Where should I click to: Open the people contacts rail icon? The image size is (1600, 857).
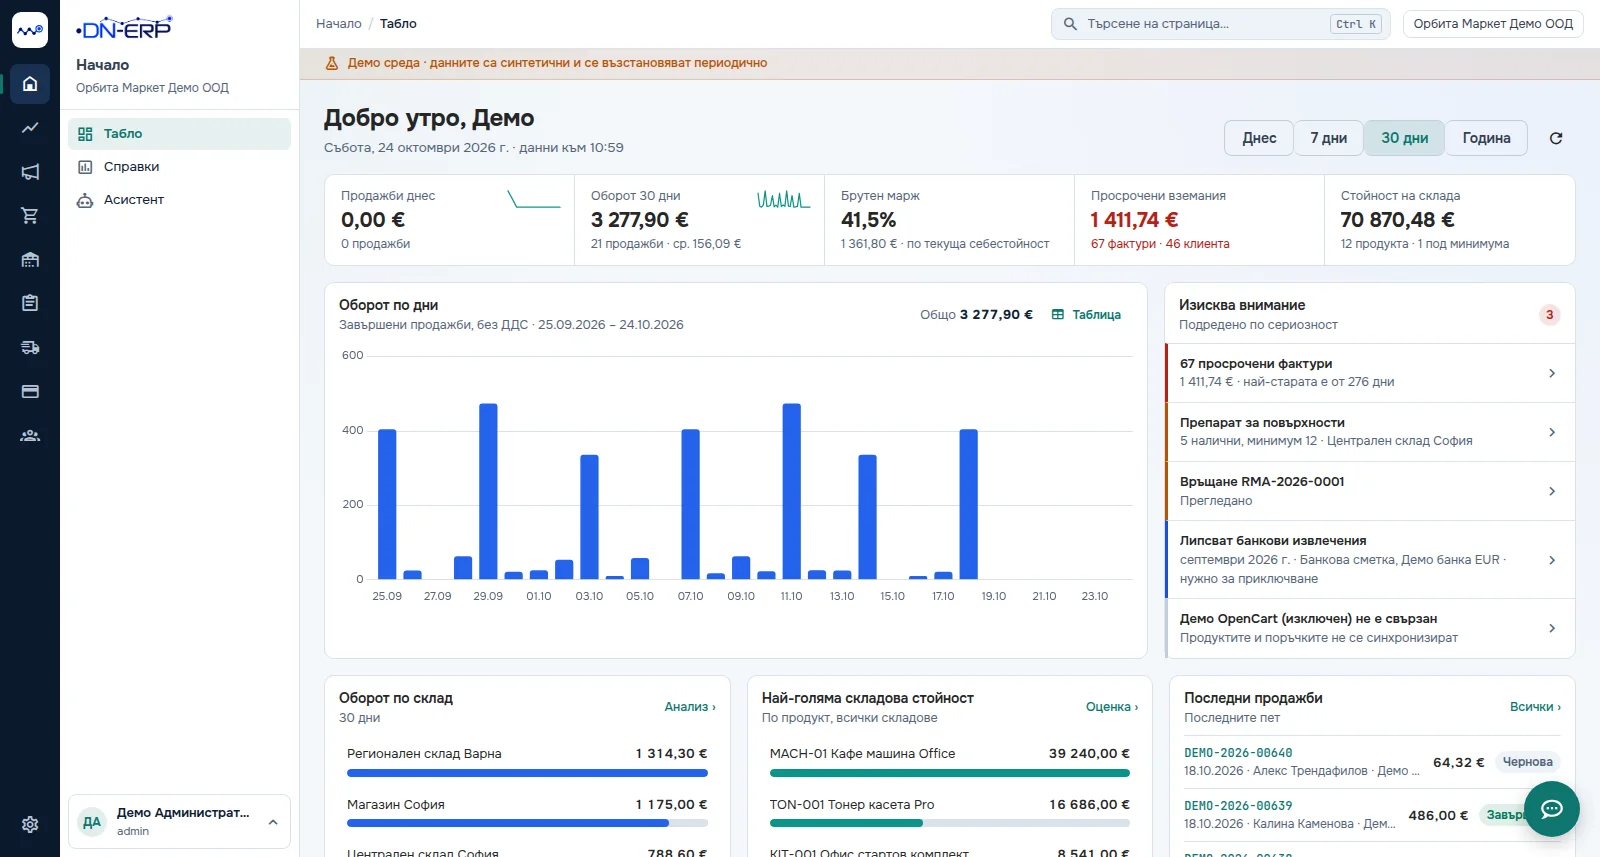coord(30,435)
